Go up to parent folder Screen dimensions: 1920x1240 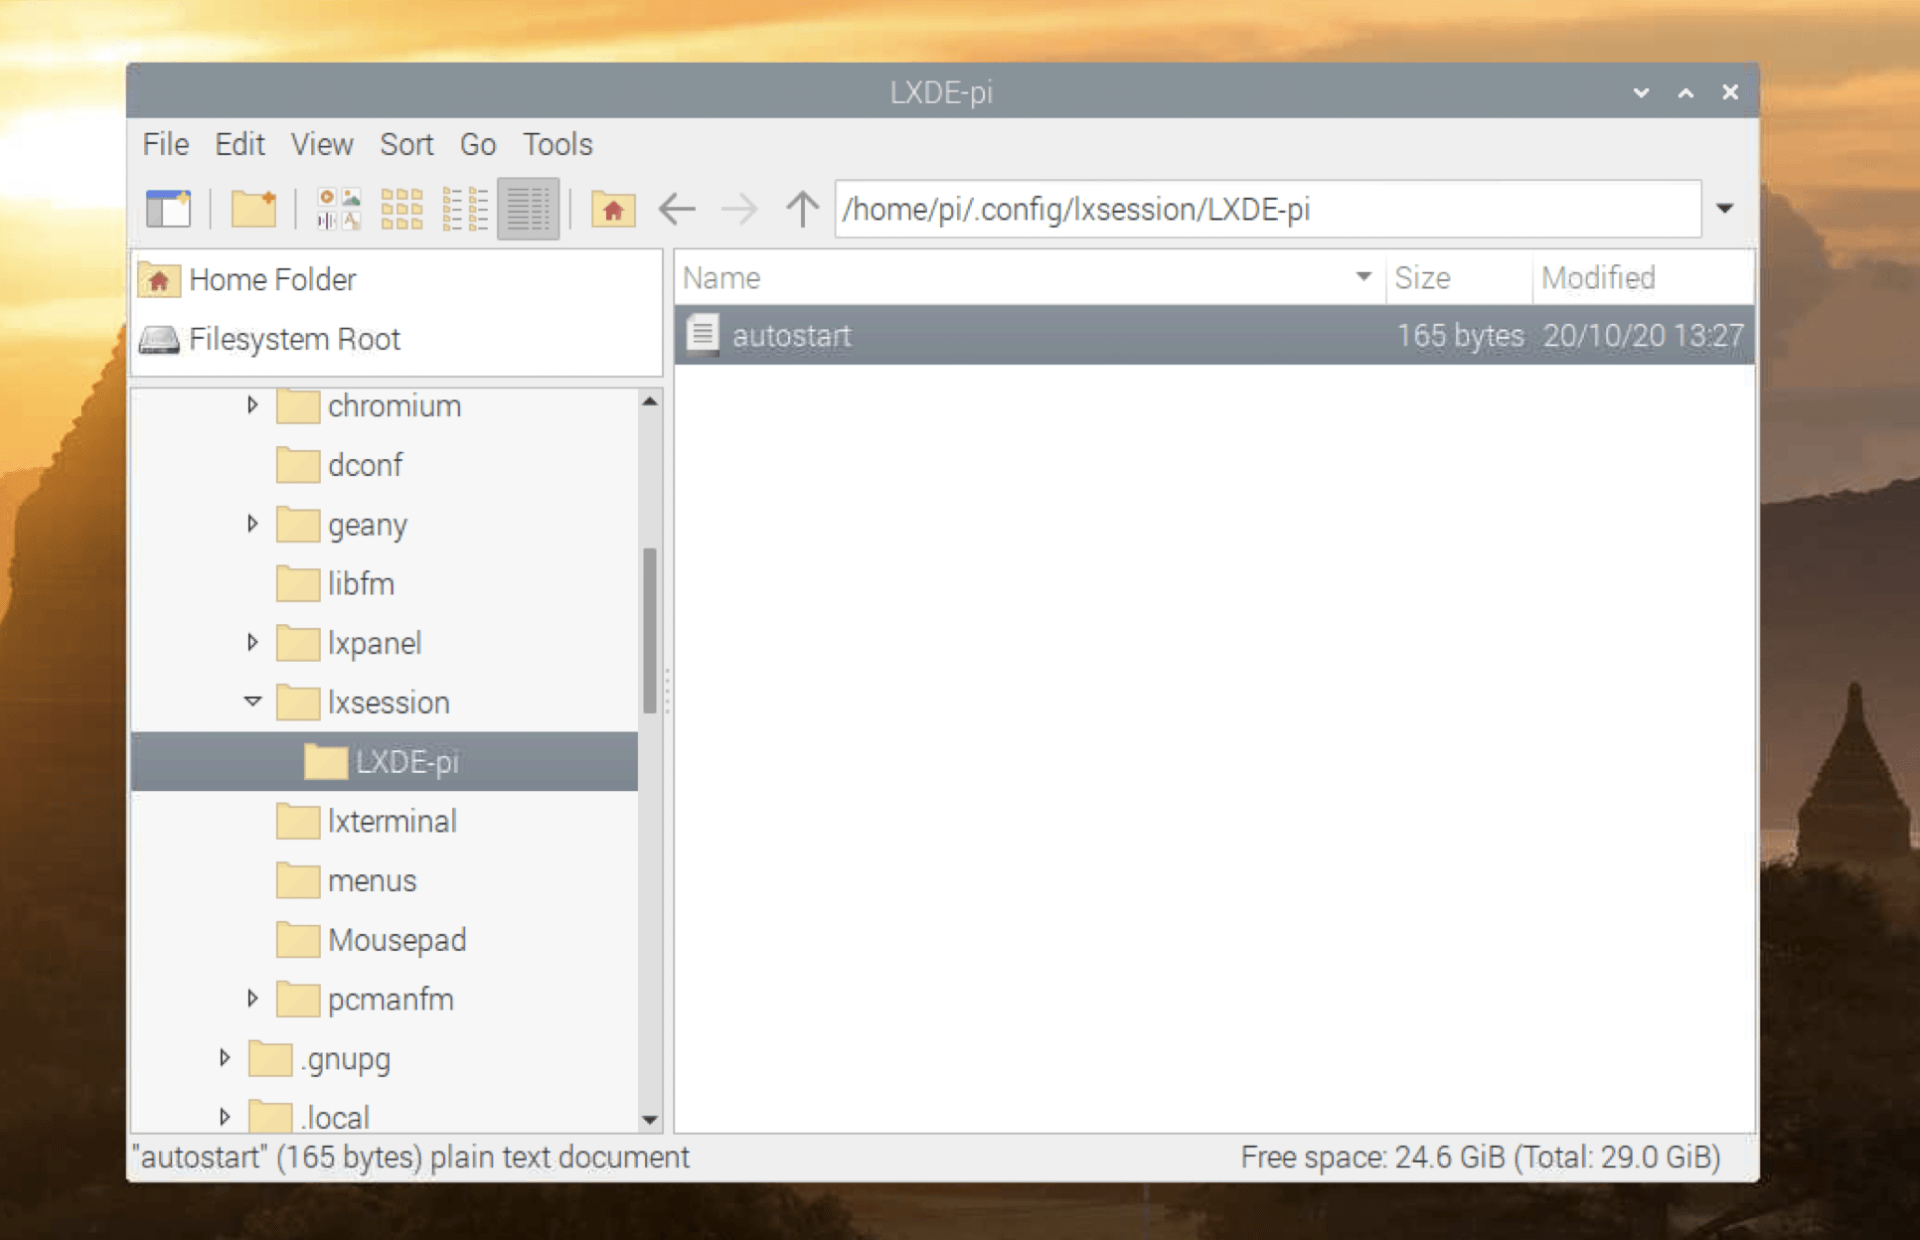coord(802,209)
